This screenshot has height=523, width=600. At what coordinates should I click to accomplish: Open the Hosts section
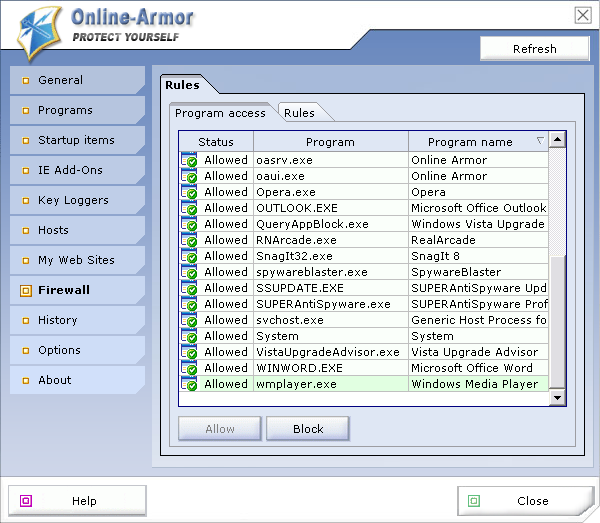coord(77,230)
